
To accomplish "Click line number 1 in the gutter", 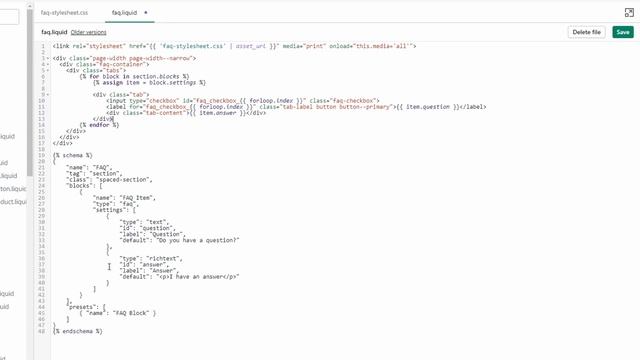I will tap(43, 46).
